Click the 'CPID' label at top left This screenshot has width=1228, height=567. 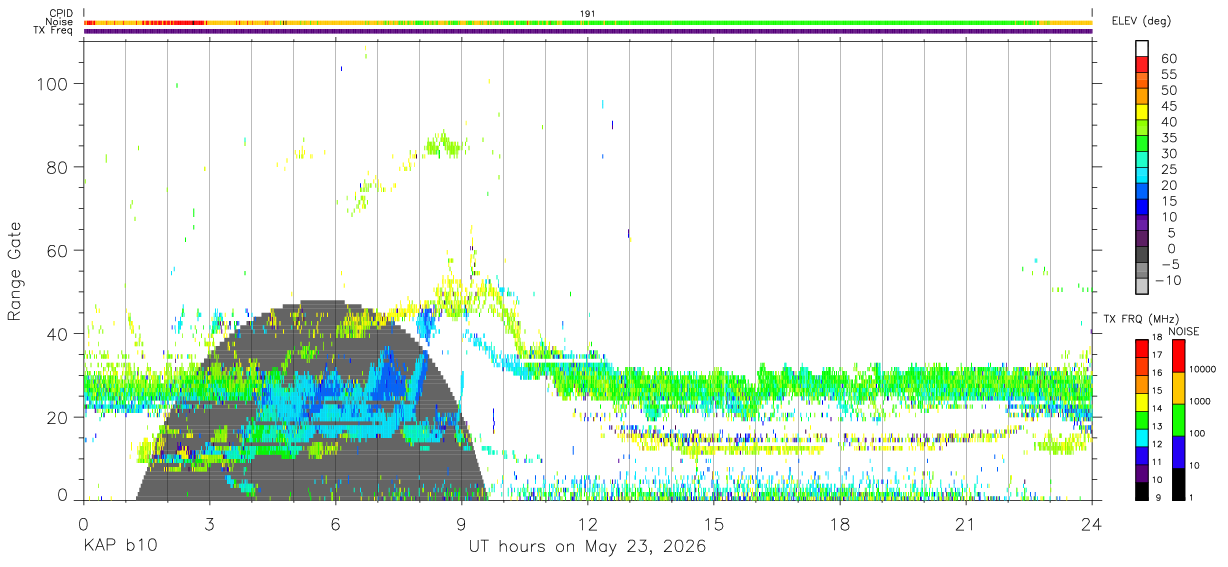[62, 13]
